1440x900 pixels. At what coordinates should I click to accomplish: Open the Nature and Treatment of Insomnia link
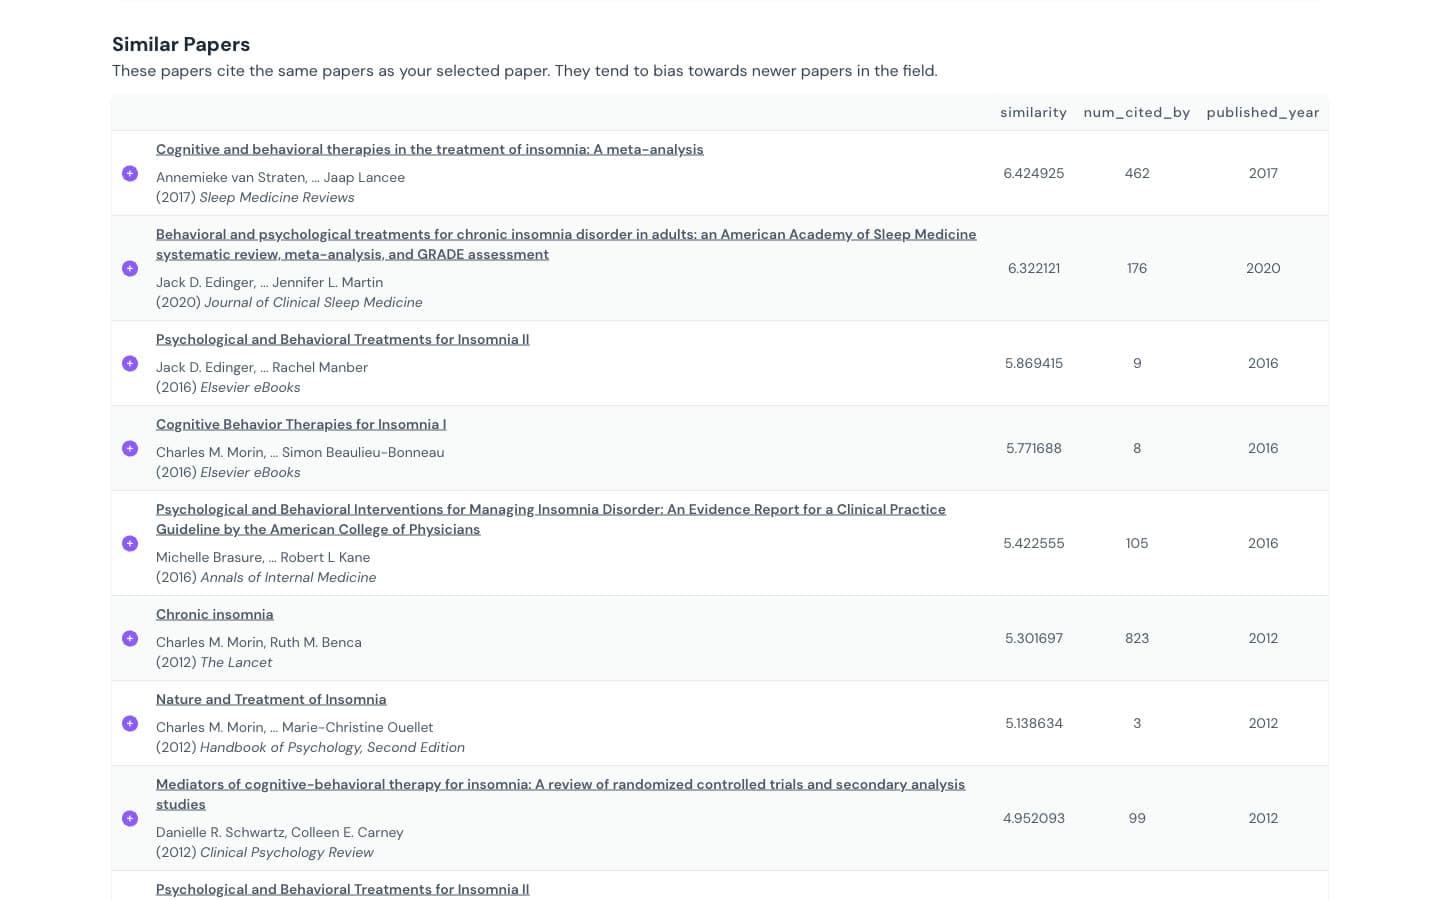pos(271,699)
